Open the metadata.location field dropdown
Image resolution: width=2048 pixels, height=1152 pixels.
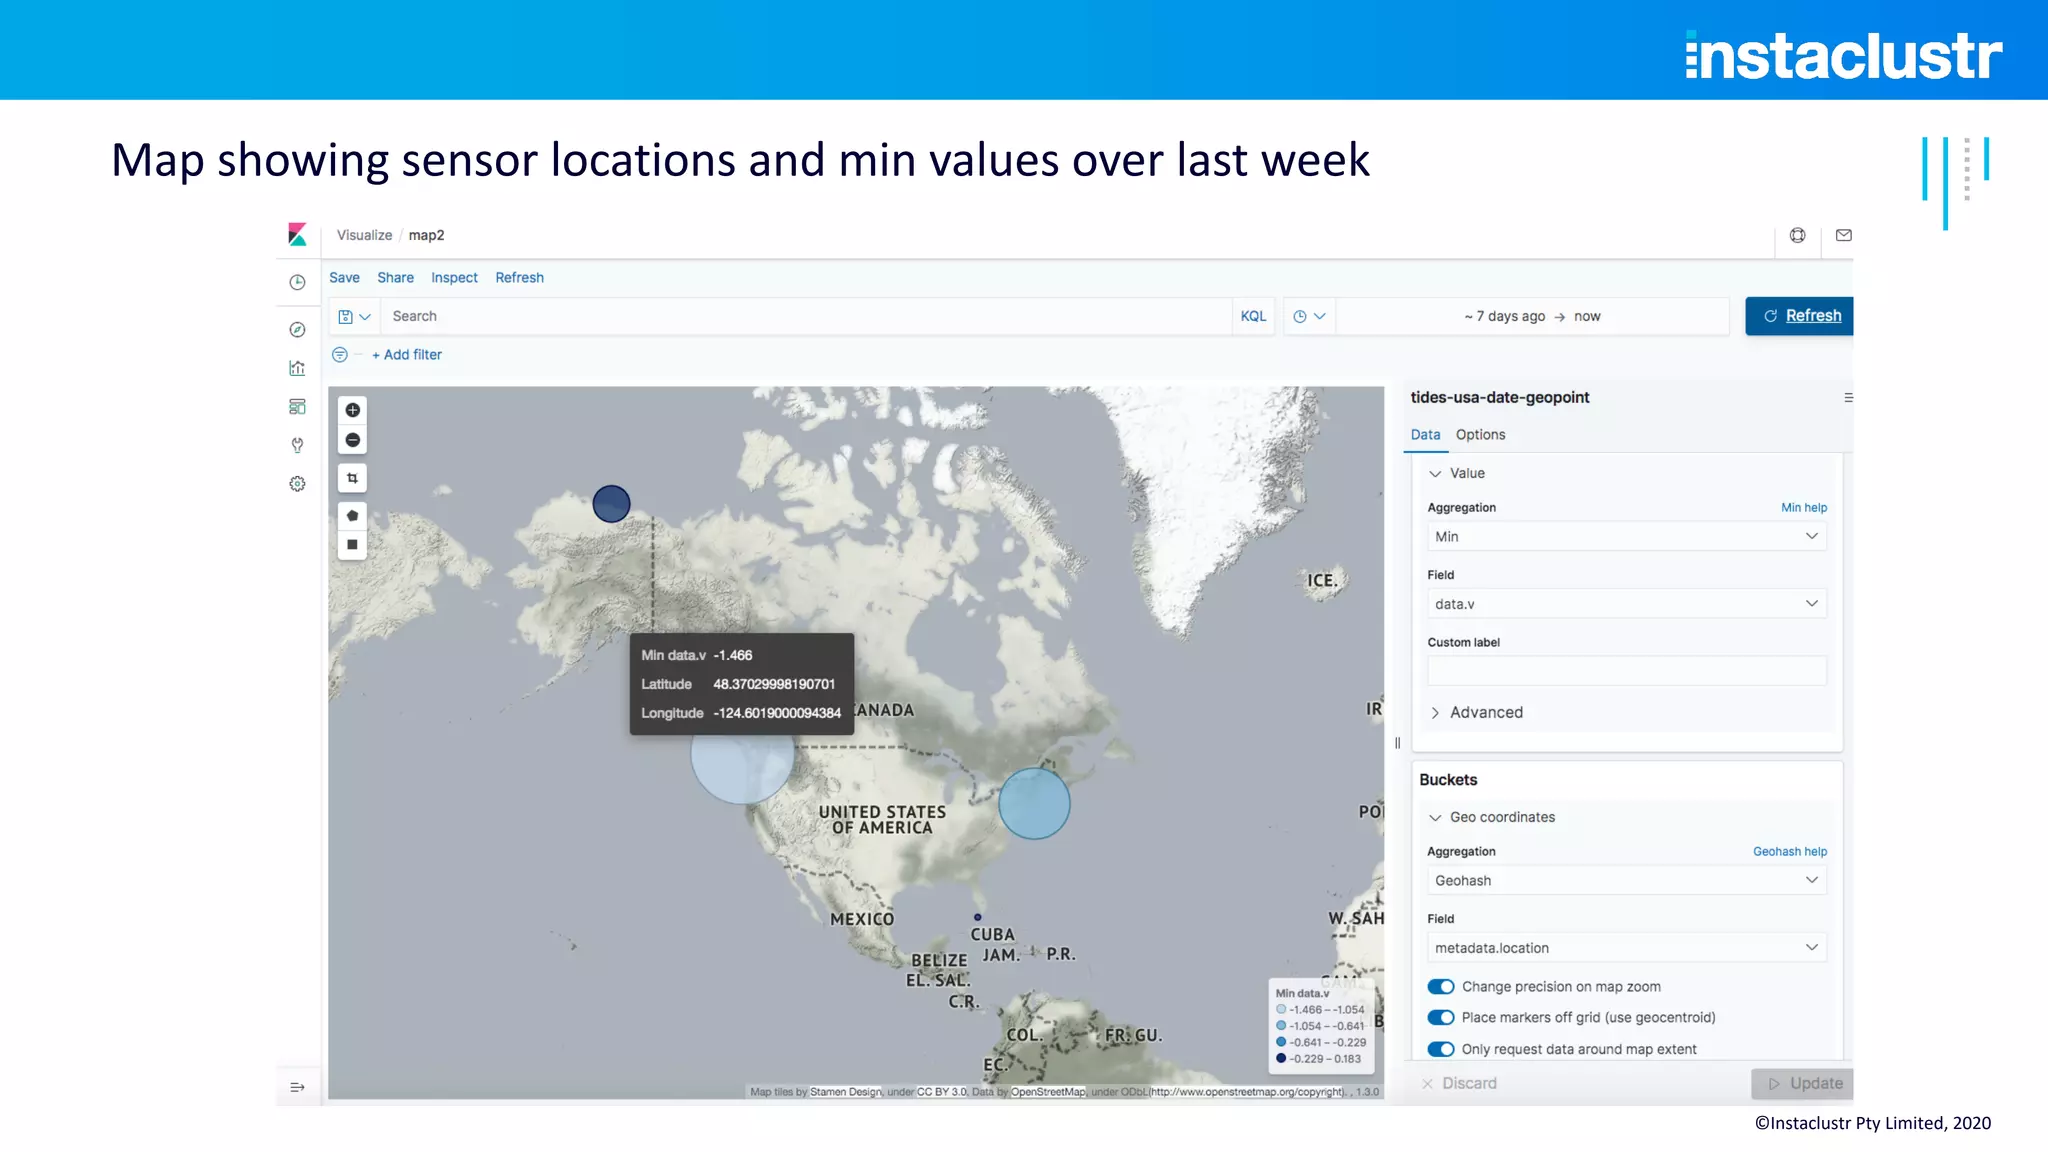(x=1627, y=948)
